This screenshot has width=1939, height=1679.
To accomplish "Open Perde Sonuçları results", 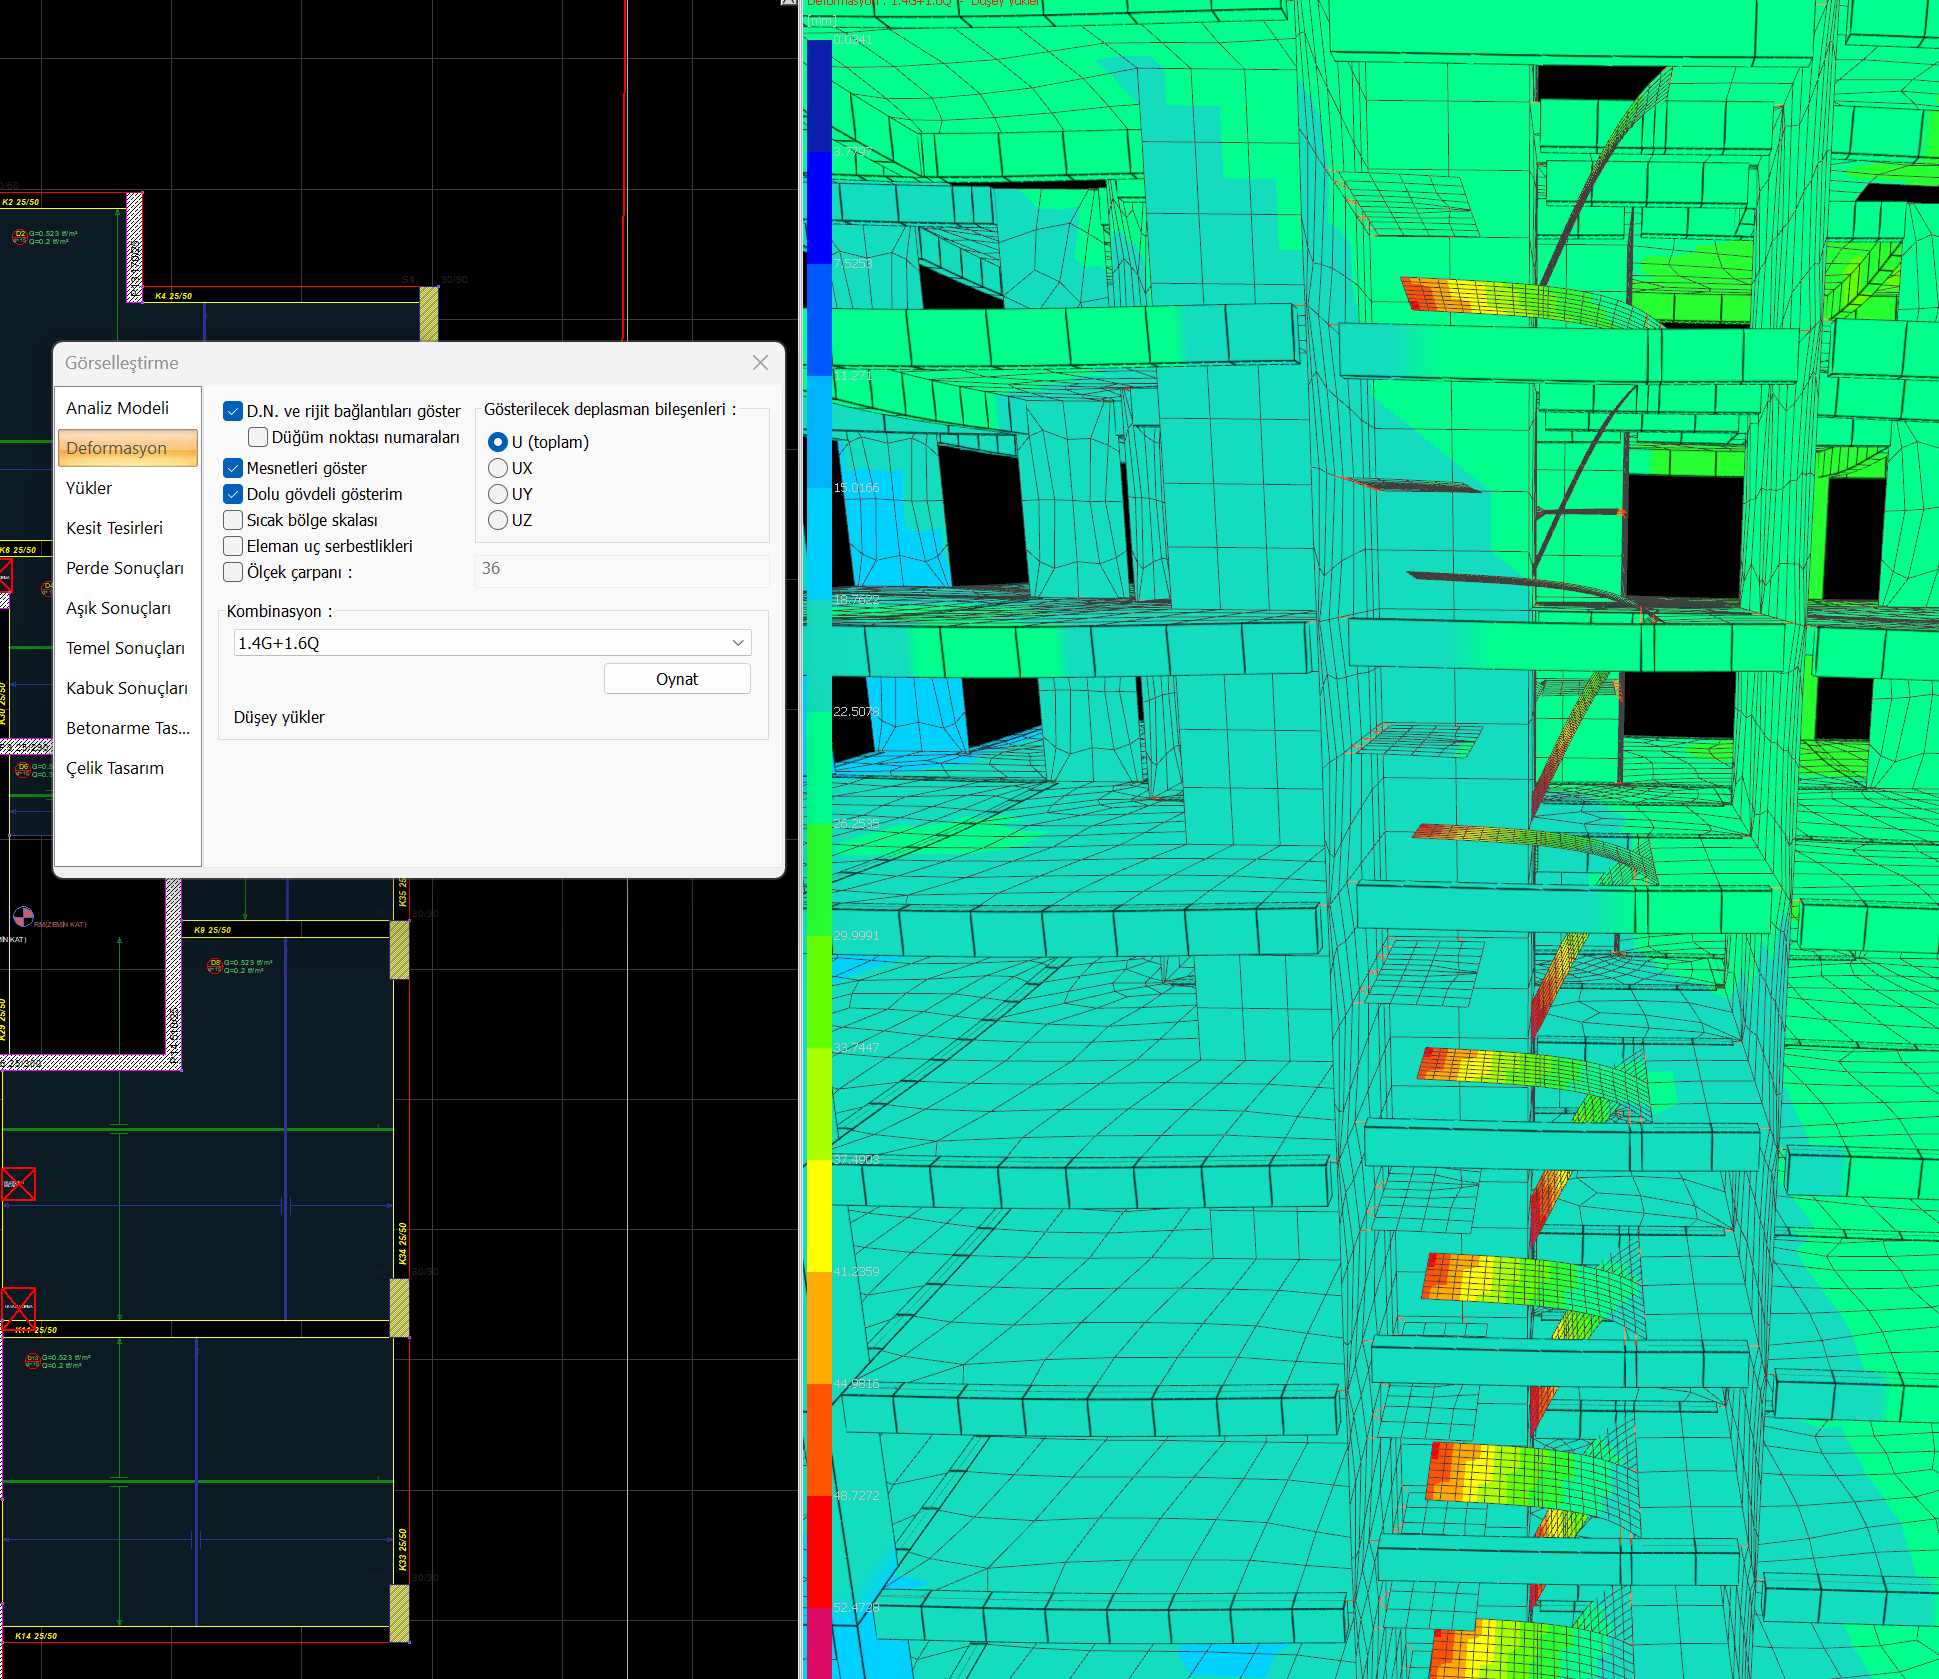I will [127, 568].
